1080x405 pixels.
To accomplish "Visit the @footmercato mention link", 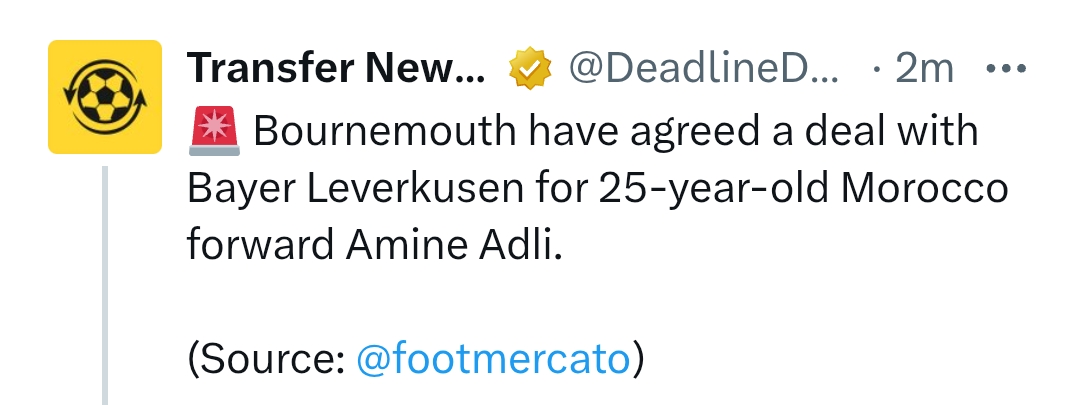I will pos(494,358).
